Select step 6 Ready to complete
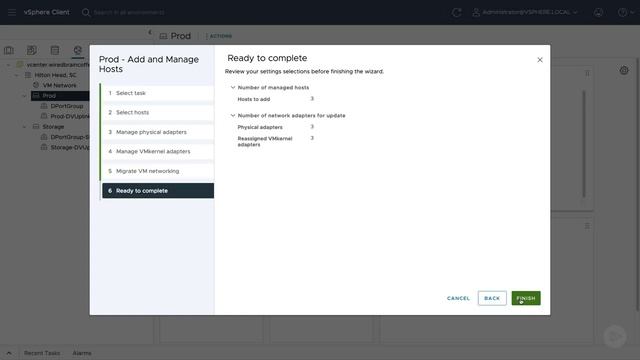The height and width of the screenshot is (360, 640). [x=158, y=191]
